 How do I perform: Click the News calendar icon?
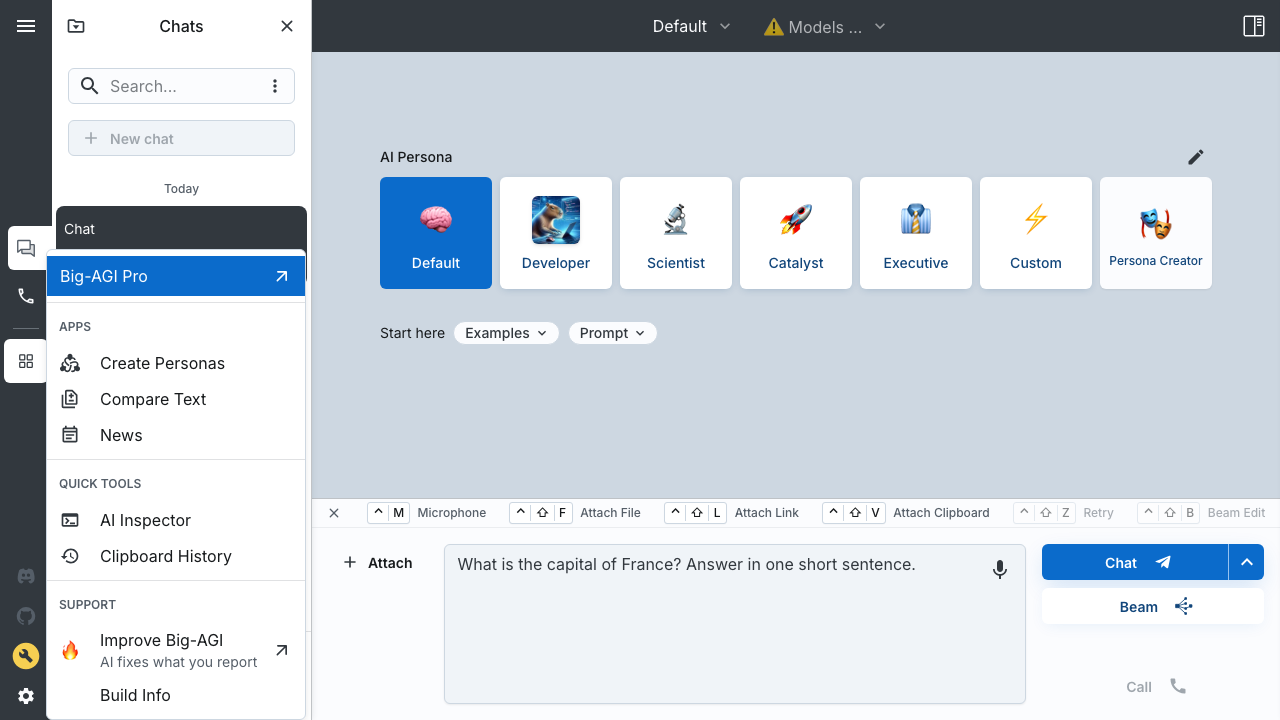(x=70, y=435)
